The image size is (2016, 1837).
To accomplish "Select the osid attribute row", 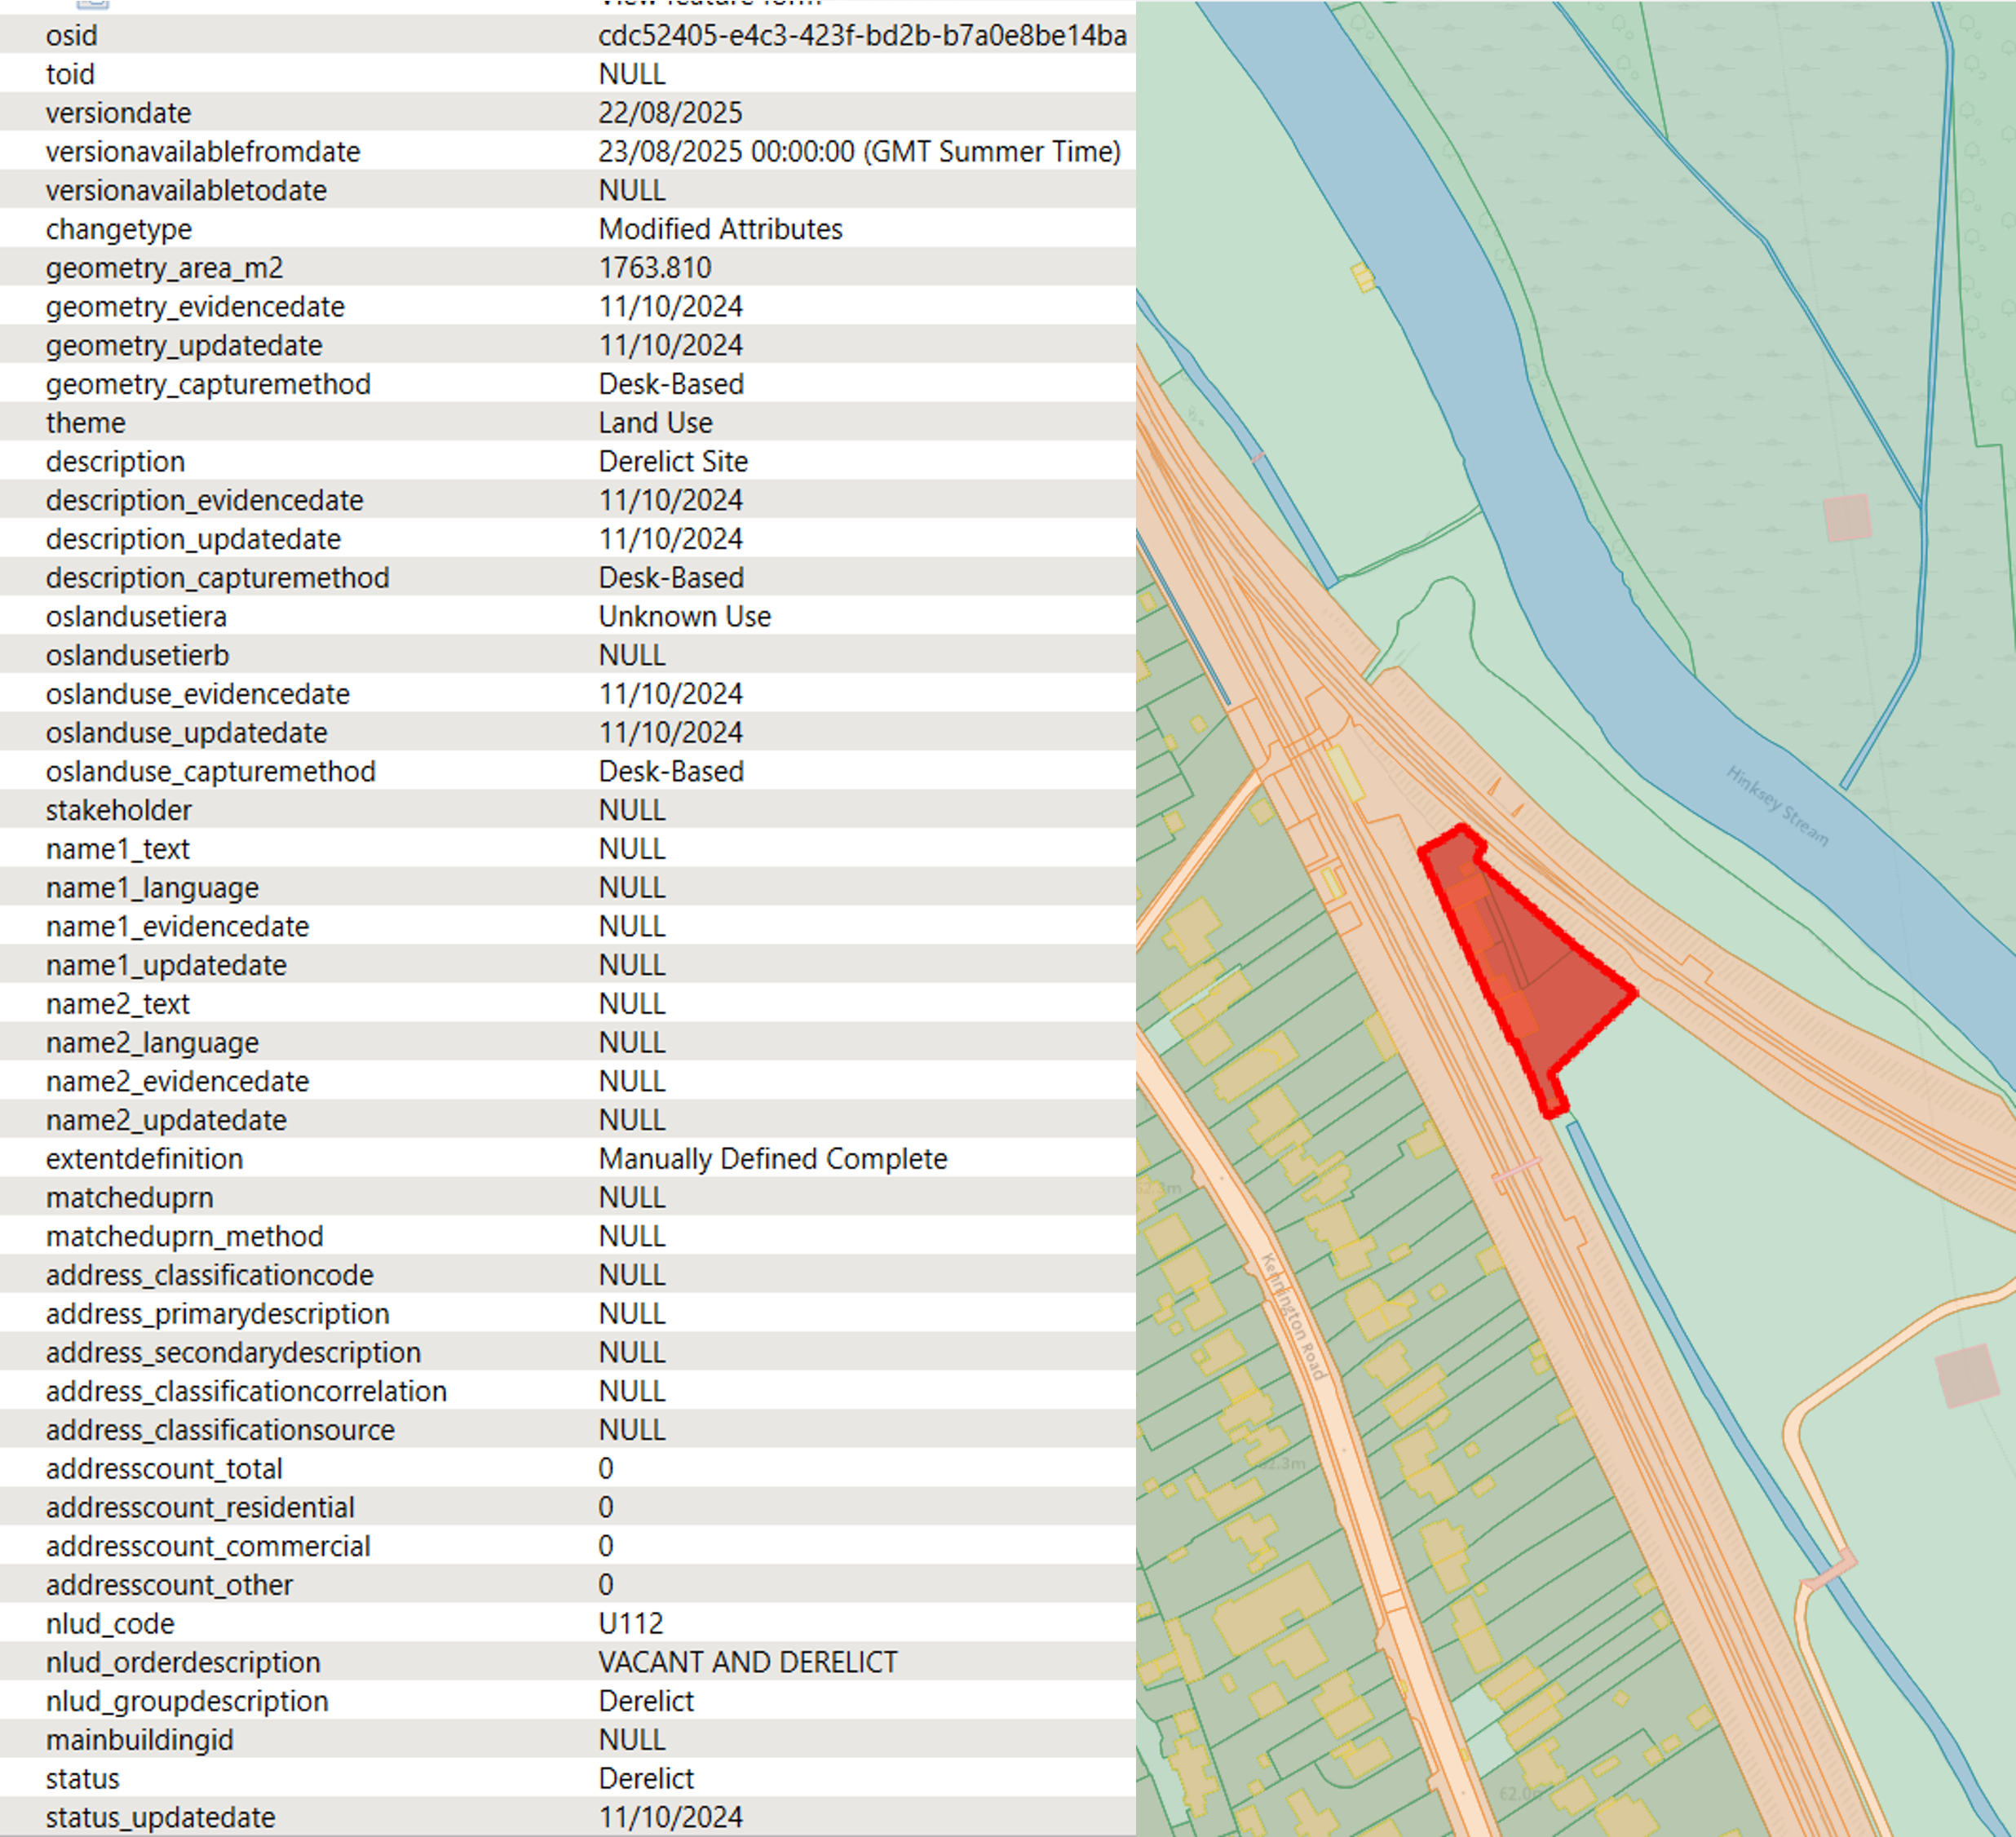I will (72, 35).
